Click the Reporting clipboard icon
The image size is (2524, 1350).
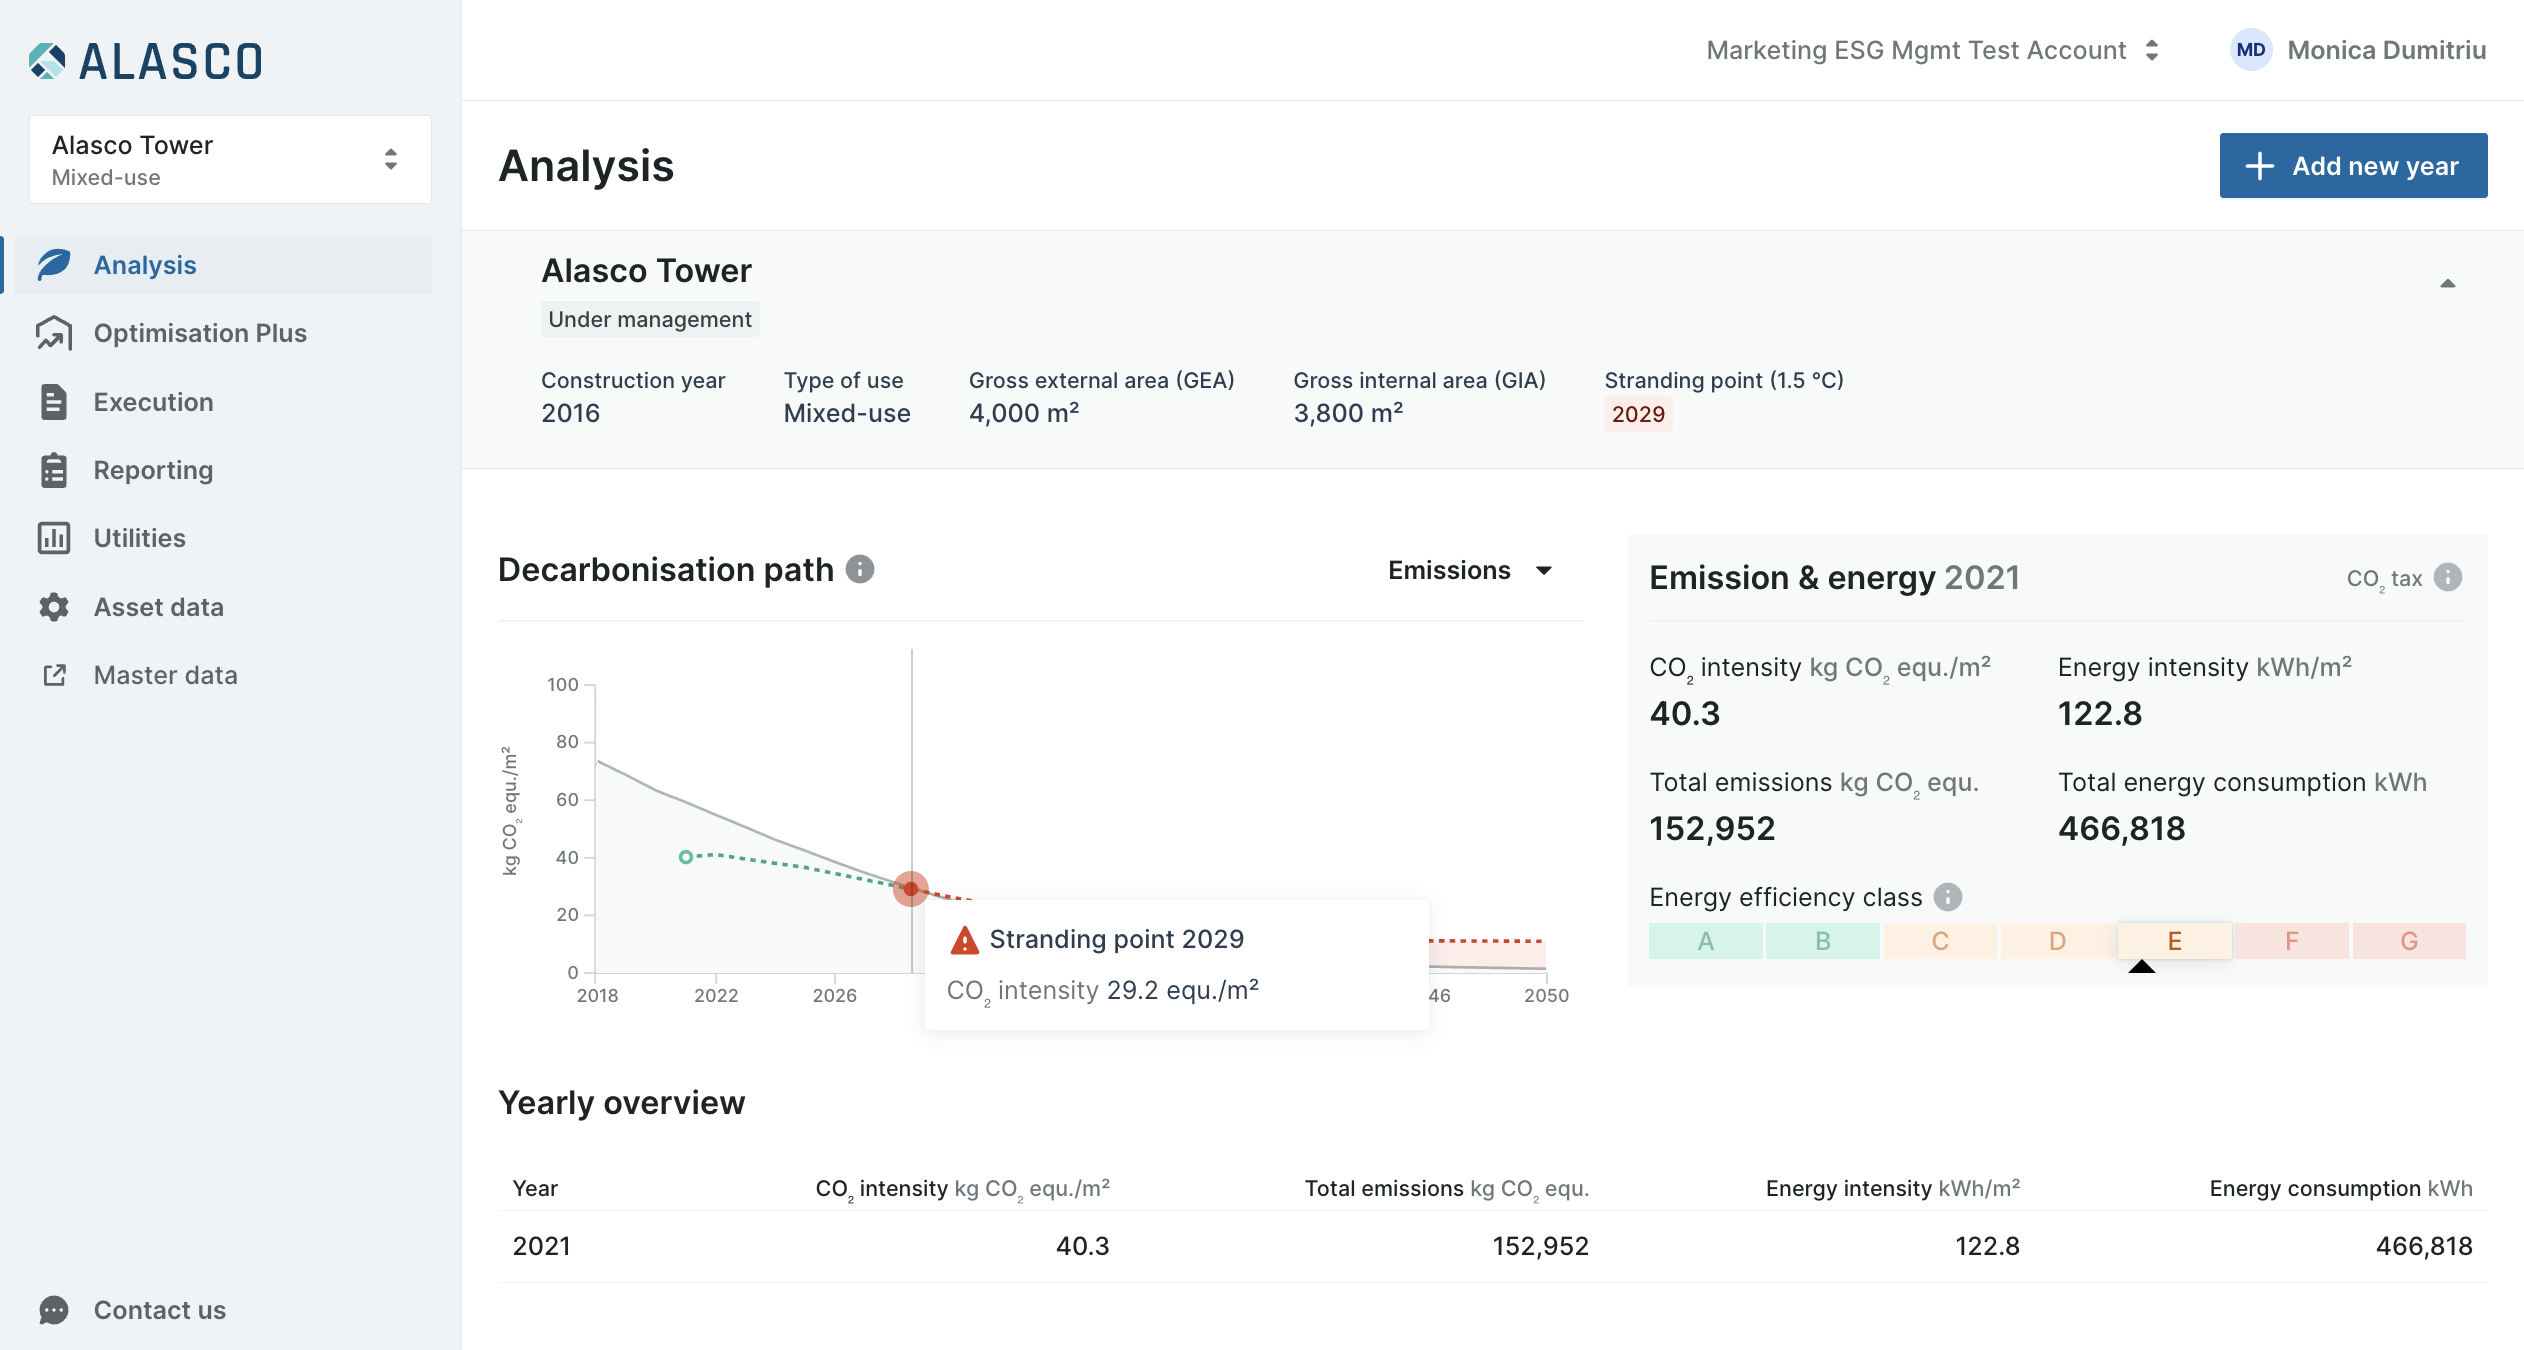(54, 470)
